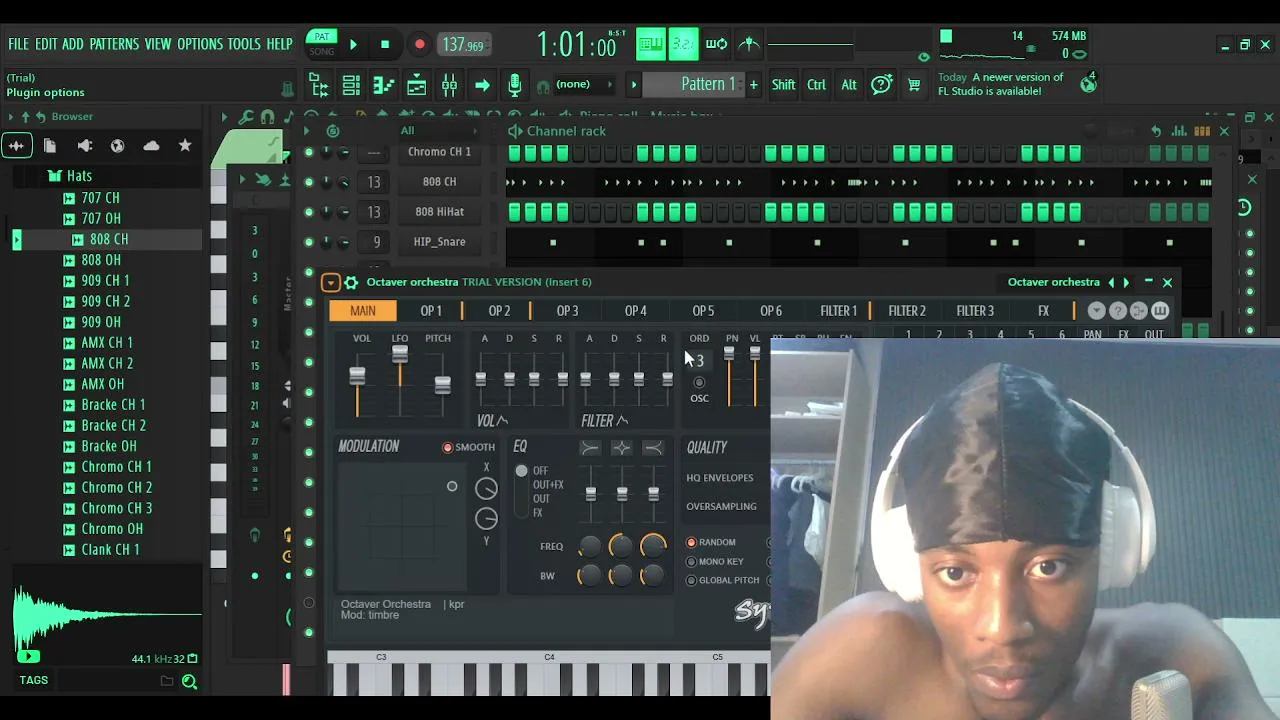The width and height of the screenshot is (1280, 720).
Task: Open the shopping cart content library
Action: pos(914,85)
